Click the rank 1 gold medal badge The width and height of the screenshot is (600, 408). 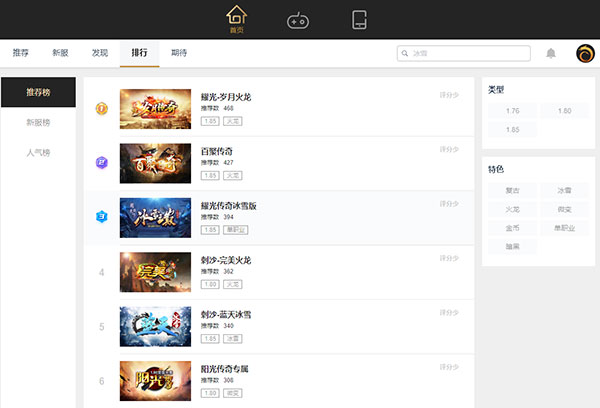[101, 109]
